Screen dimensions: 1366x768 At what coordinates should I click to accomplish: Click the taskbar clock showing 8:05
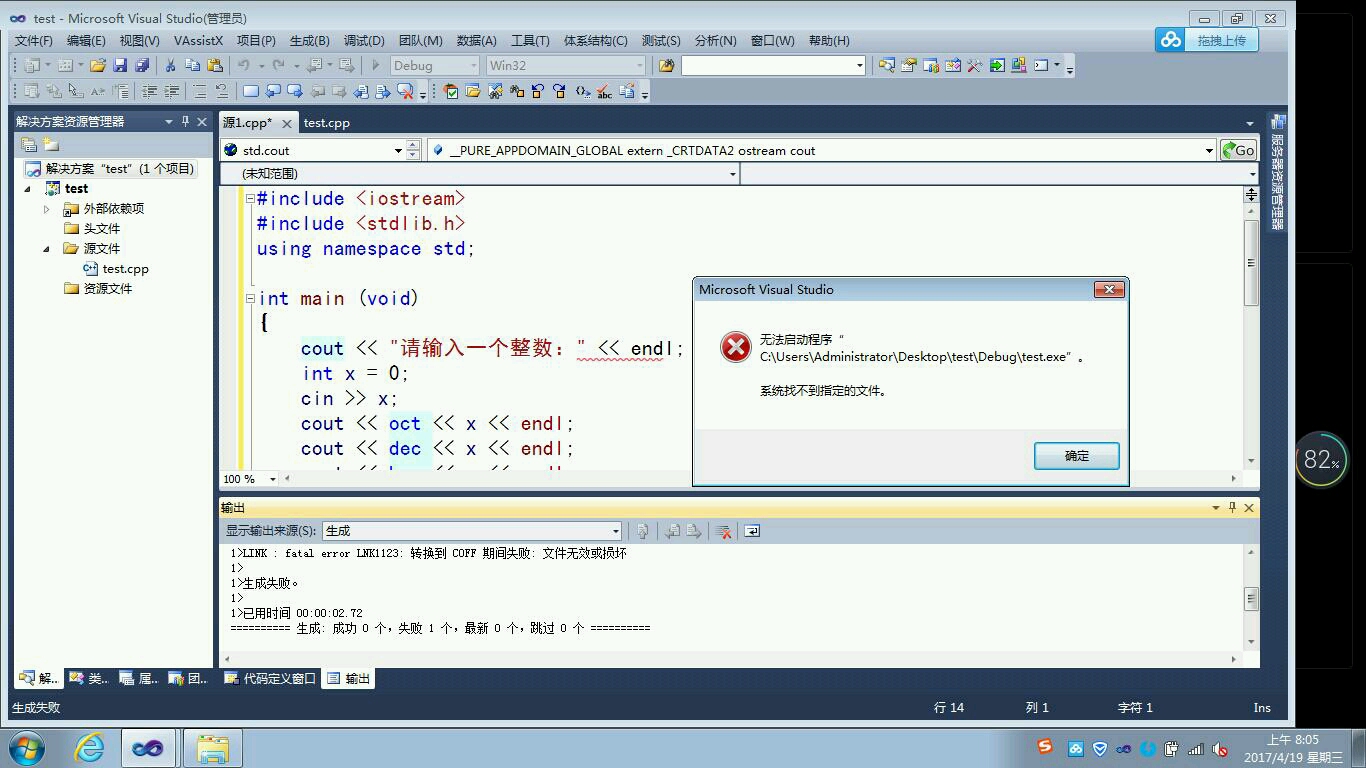(x=1294, y=748)
